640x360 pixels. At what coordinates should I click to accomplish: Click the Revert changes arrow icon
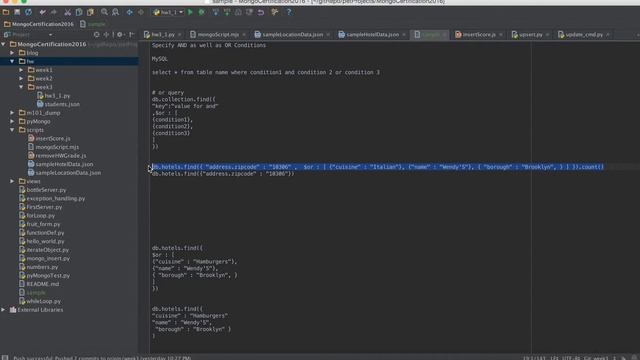pos(261,12)
